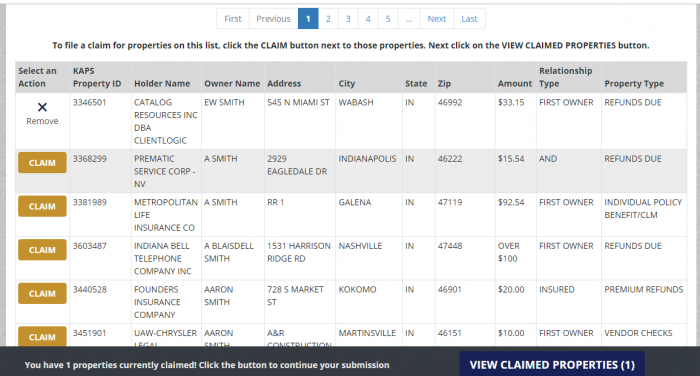700x376 pixels.
Task: Select the Previous page link
Action: [x=273, y=19]
